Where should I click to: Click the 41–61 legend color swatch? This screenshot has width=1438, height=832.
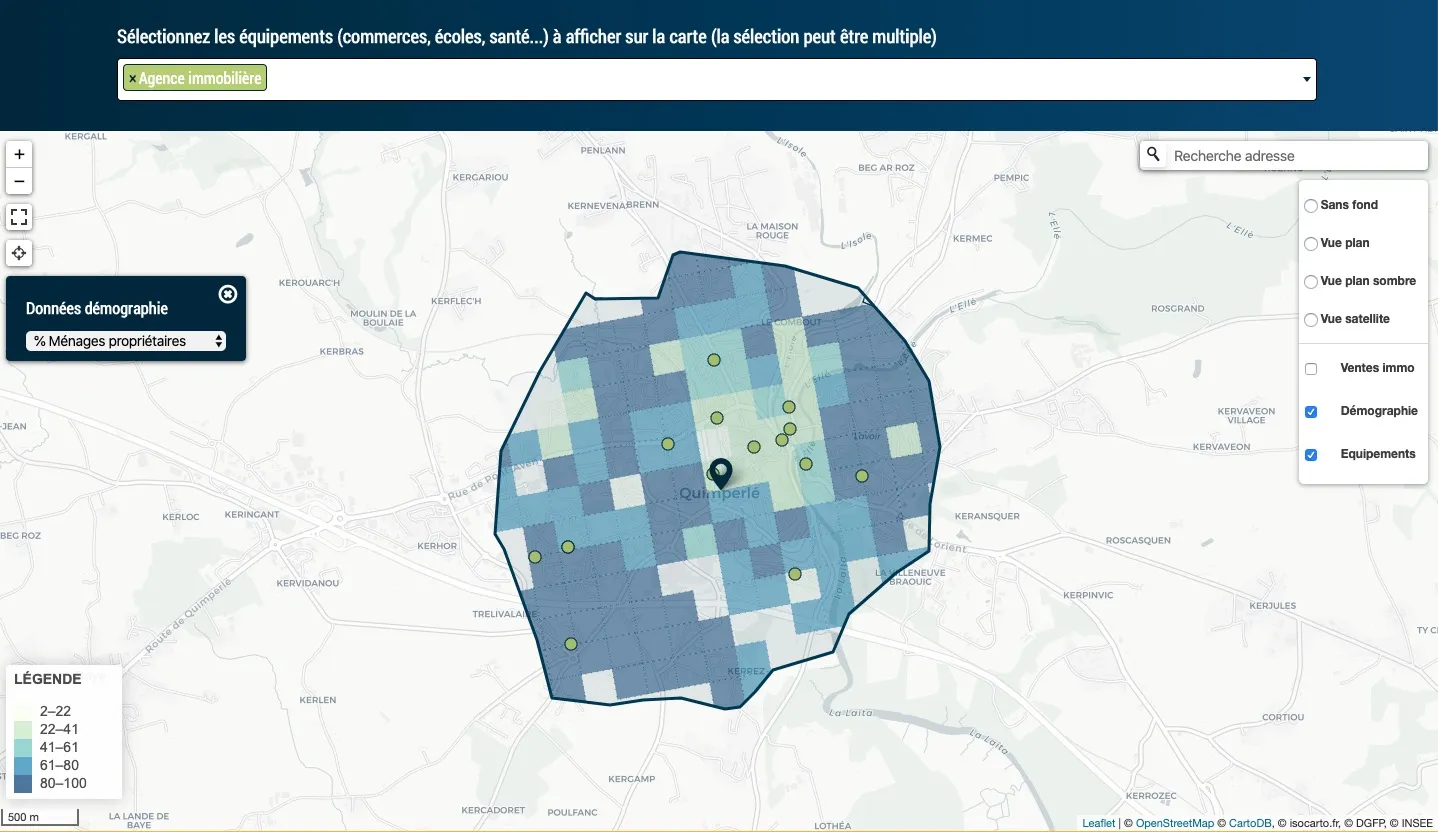(23, 747)
